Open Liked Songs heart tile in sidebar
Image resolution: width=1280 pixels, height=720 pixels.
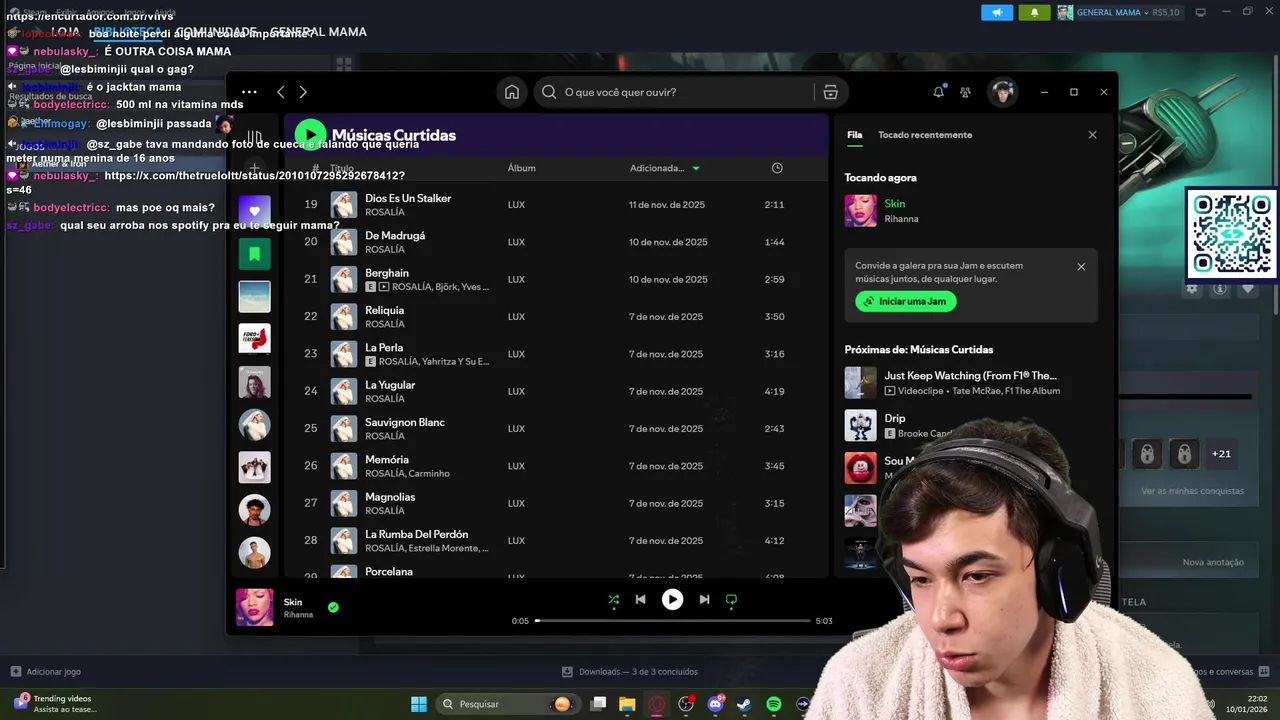pyautogui.click(x=254, y=211)
